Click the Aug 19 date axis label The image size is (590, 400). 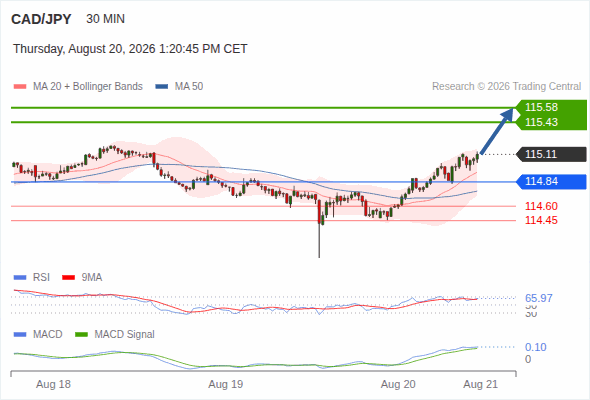click(x=226, y=384)
